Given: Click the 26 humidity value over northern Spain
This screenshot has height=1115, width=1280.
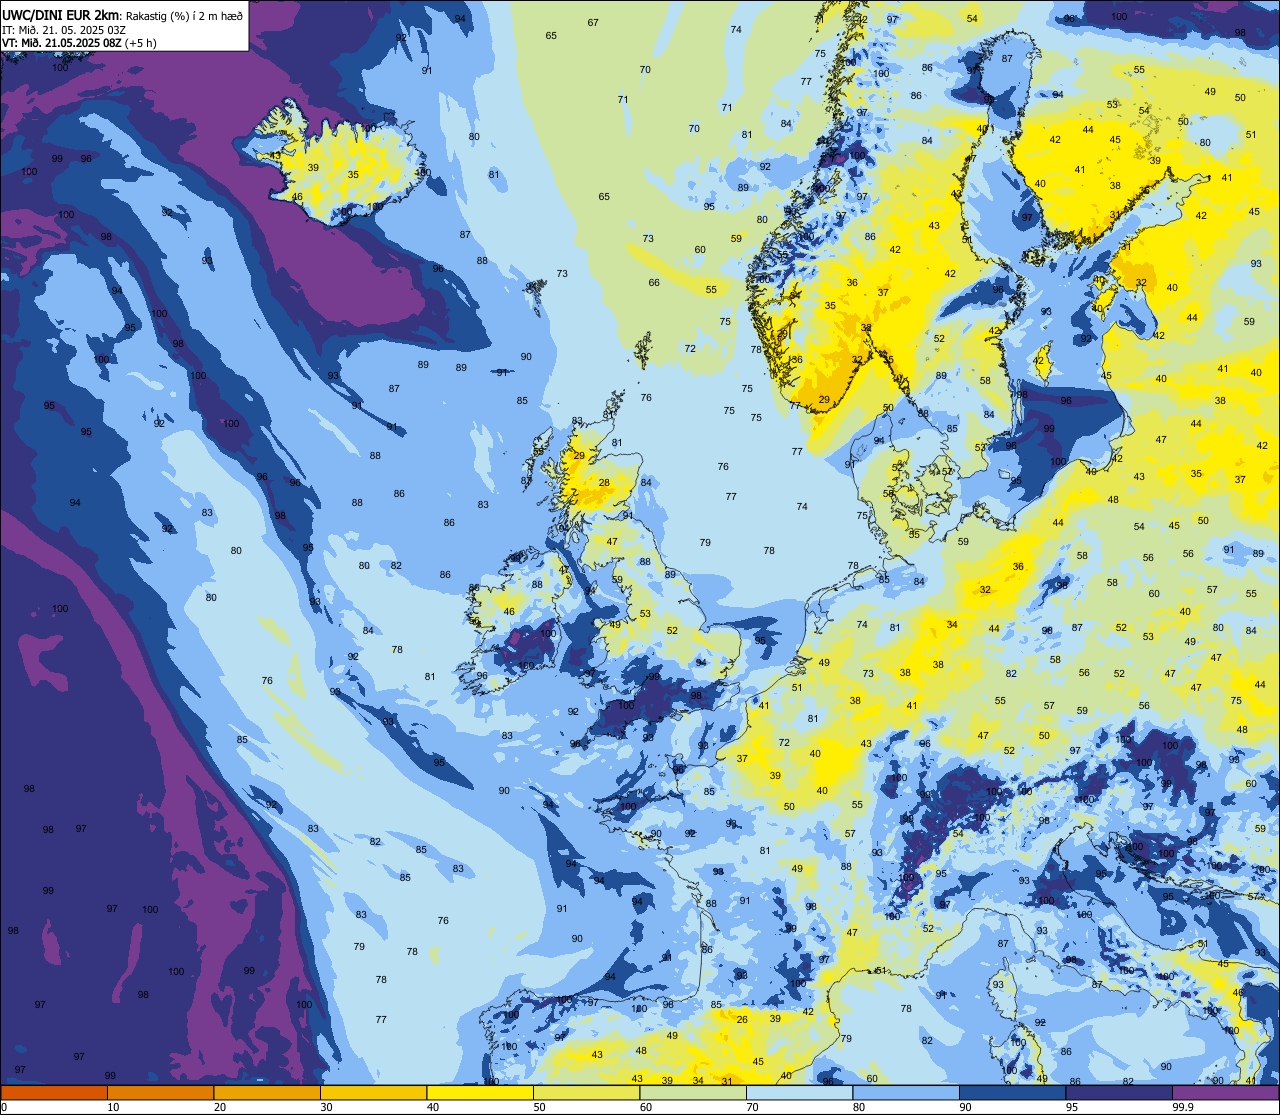Looking at the screenshot, I should point(742,1020).
